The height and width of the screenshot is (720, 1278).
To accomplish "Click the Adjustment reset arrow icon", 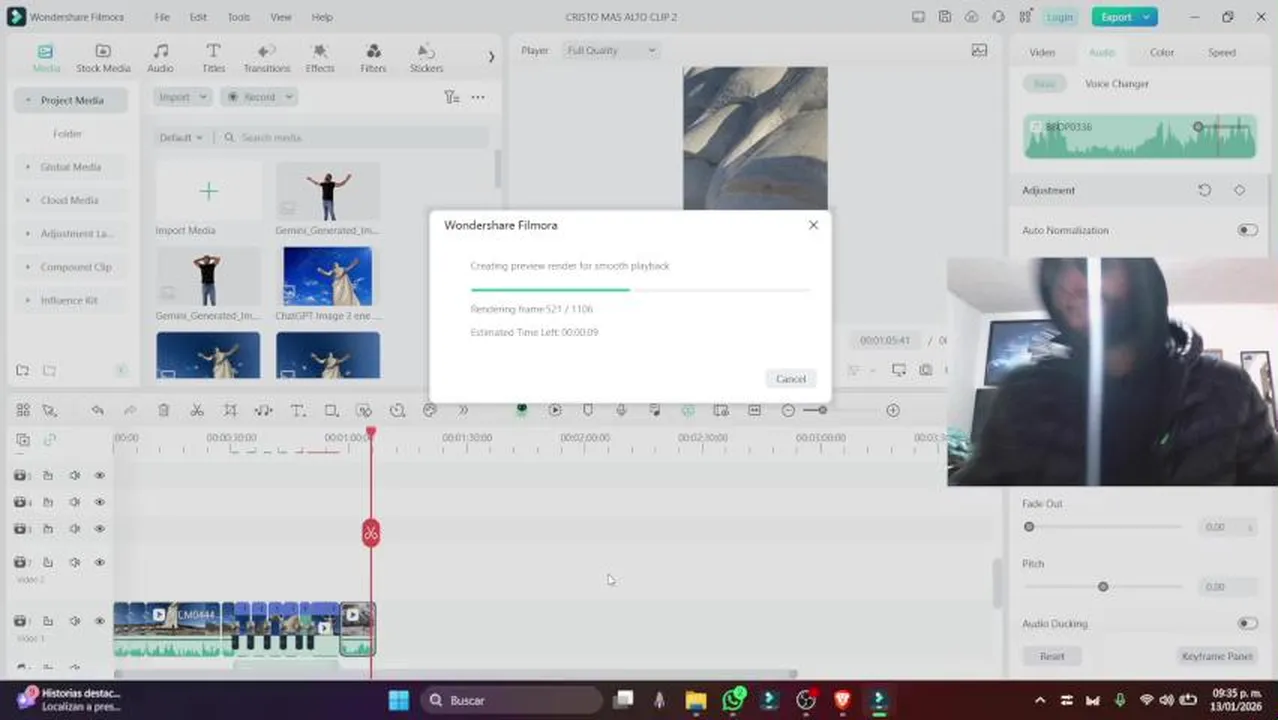I will pos(1204,190).
